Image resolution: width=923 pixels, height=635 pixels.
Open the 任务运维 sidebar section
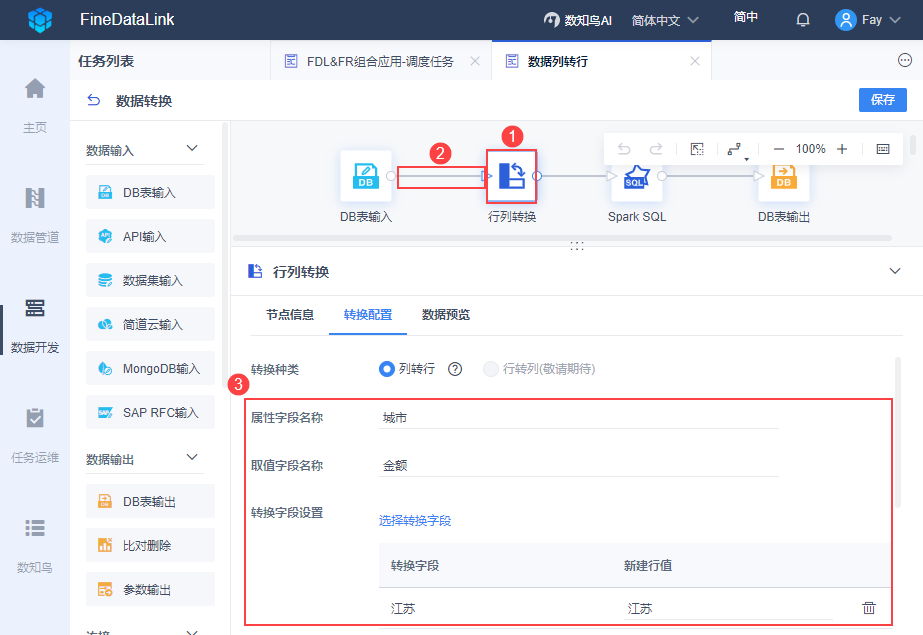35,435
